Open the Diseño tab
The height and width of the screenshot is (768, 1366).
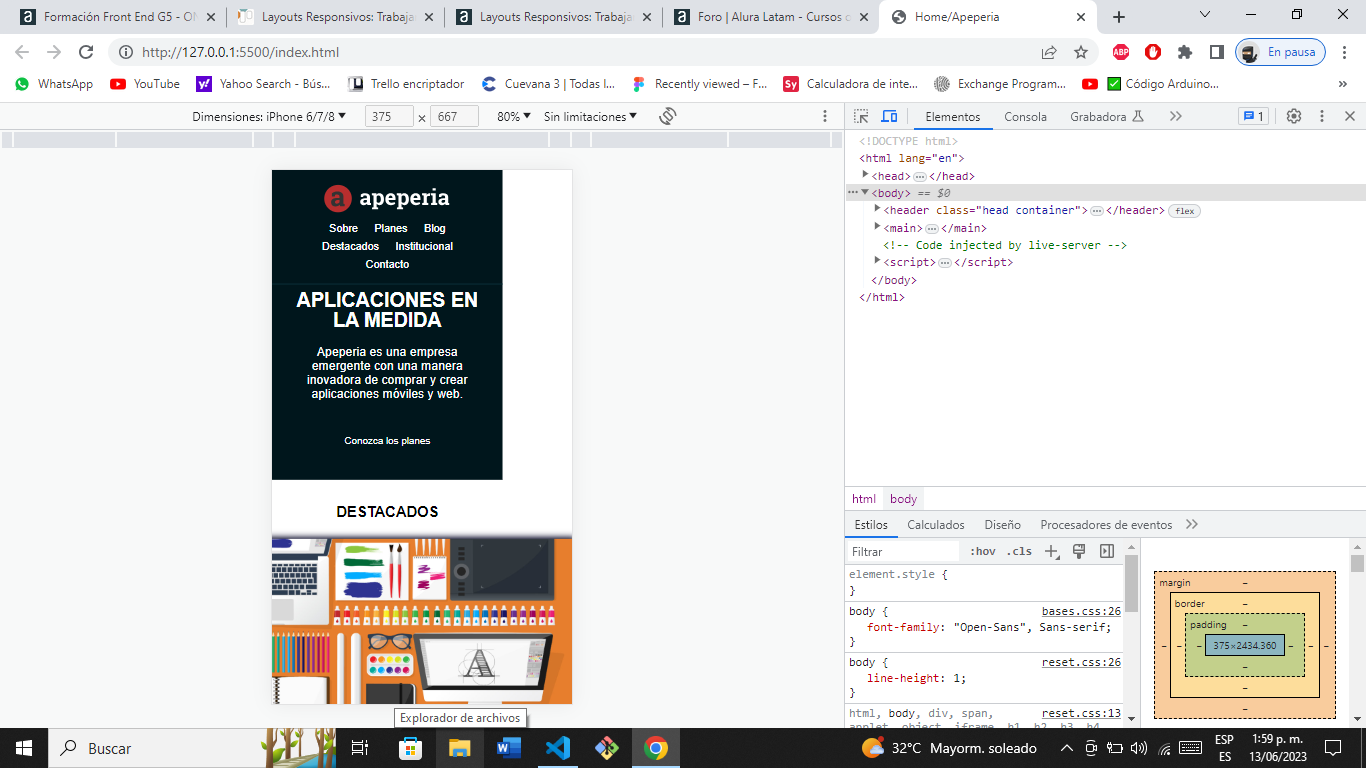tap(1002, 525)
